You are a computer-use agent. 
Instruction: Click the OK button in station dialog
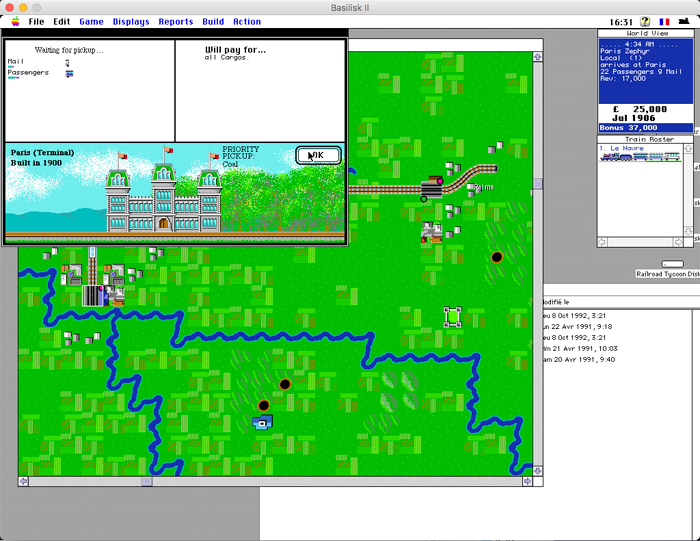318,155
